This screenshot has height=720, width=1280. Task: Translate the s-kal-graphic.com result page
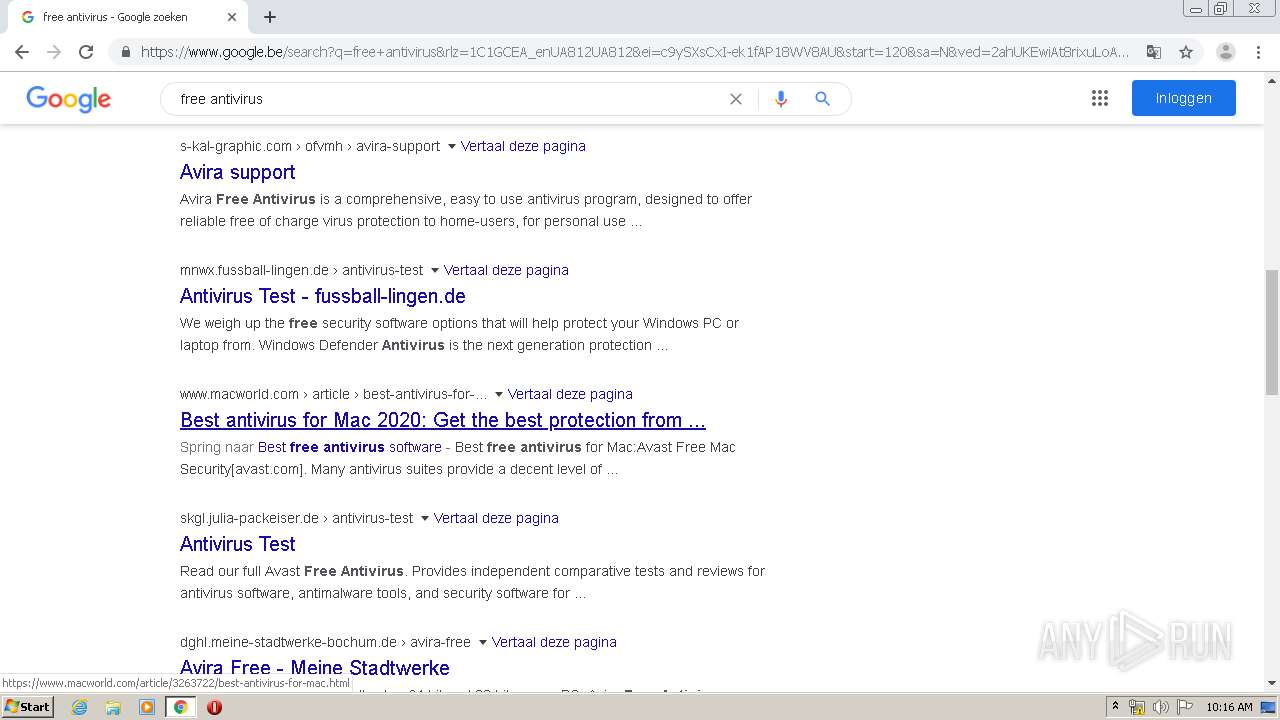tap(523, 146)
